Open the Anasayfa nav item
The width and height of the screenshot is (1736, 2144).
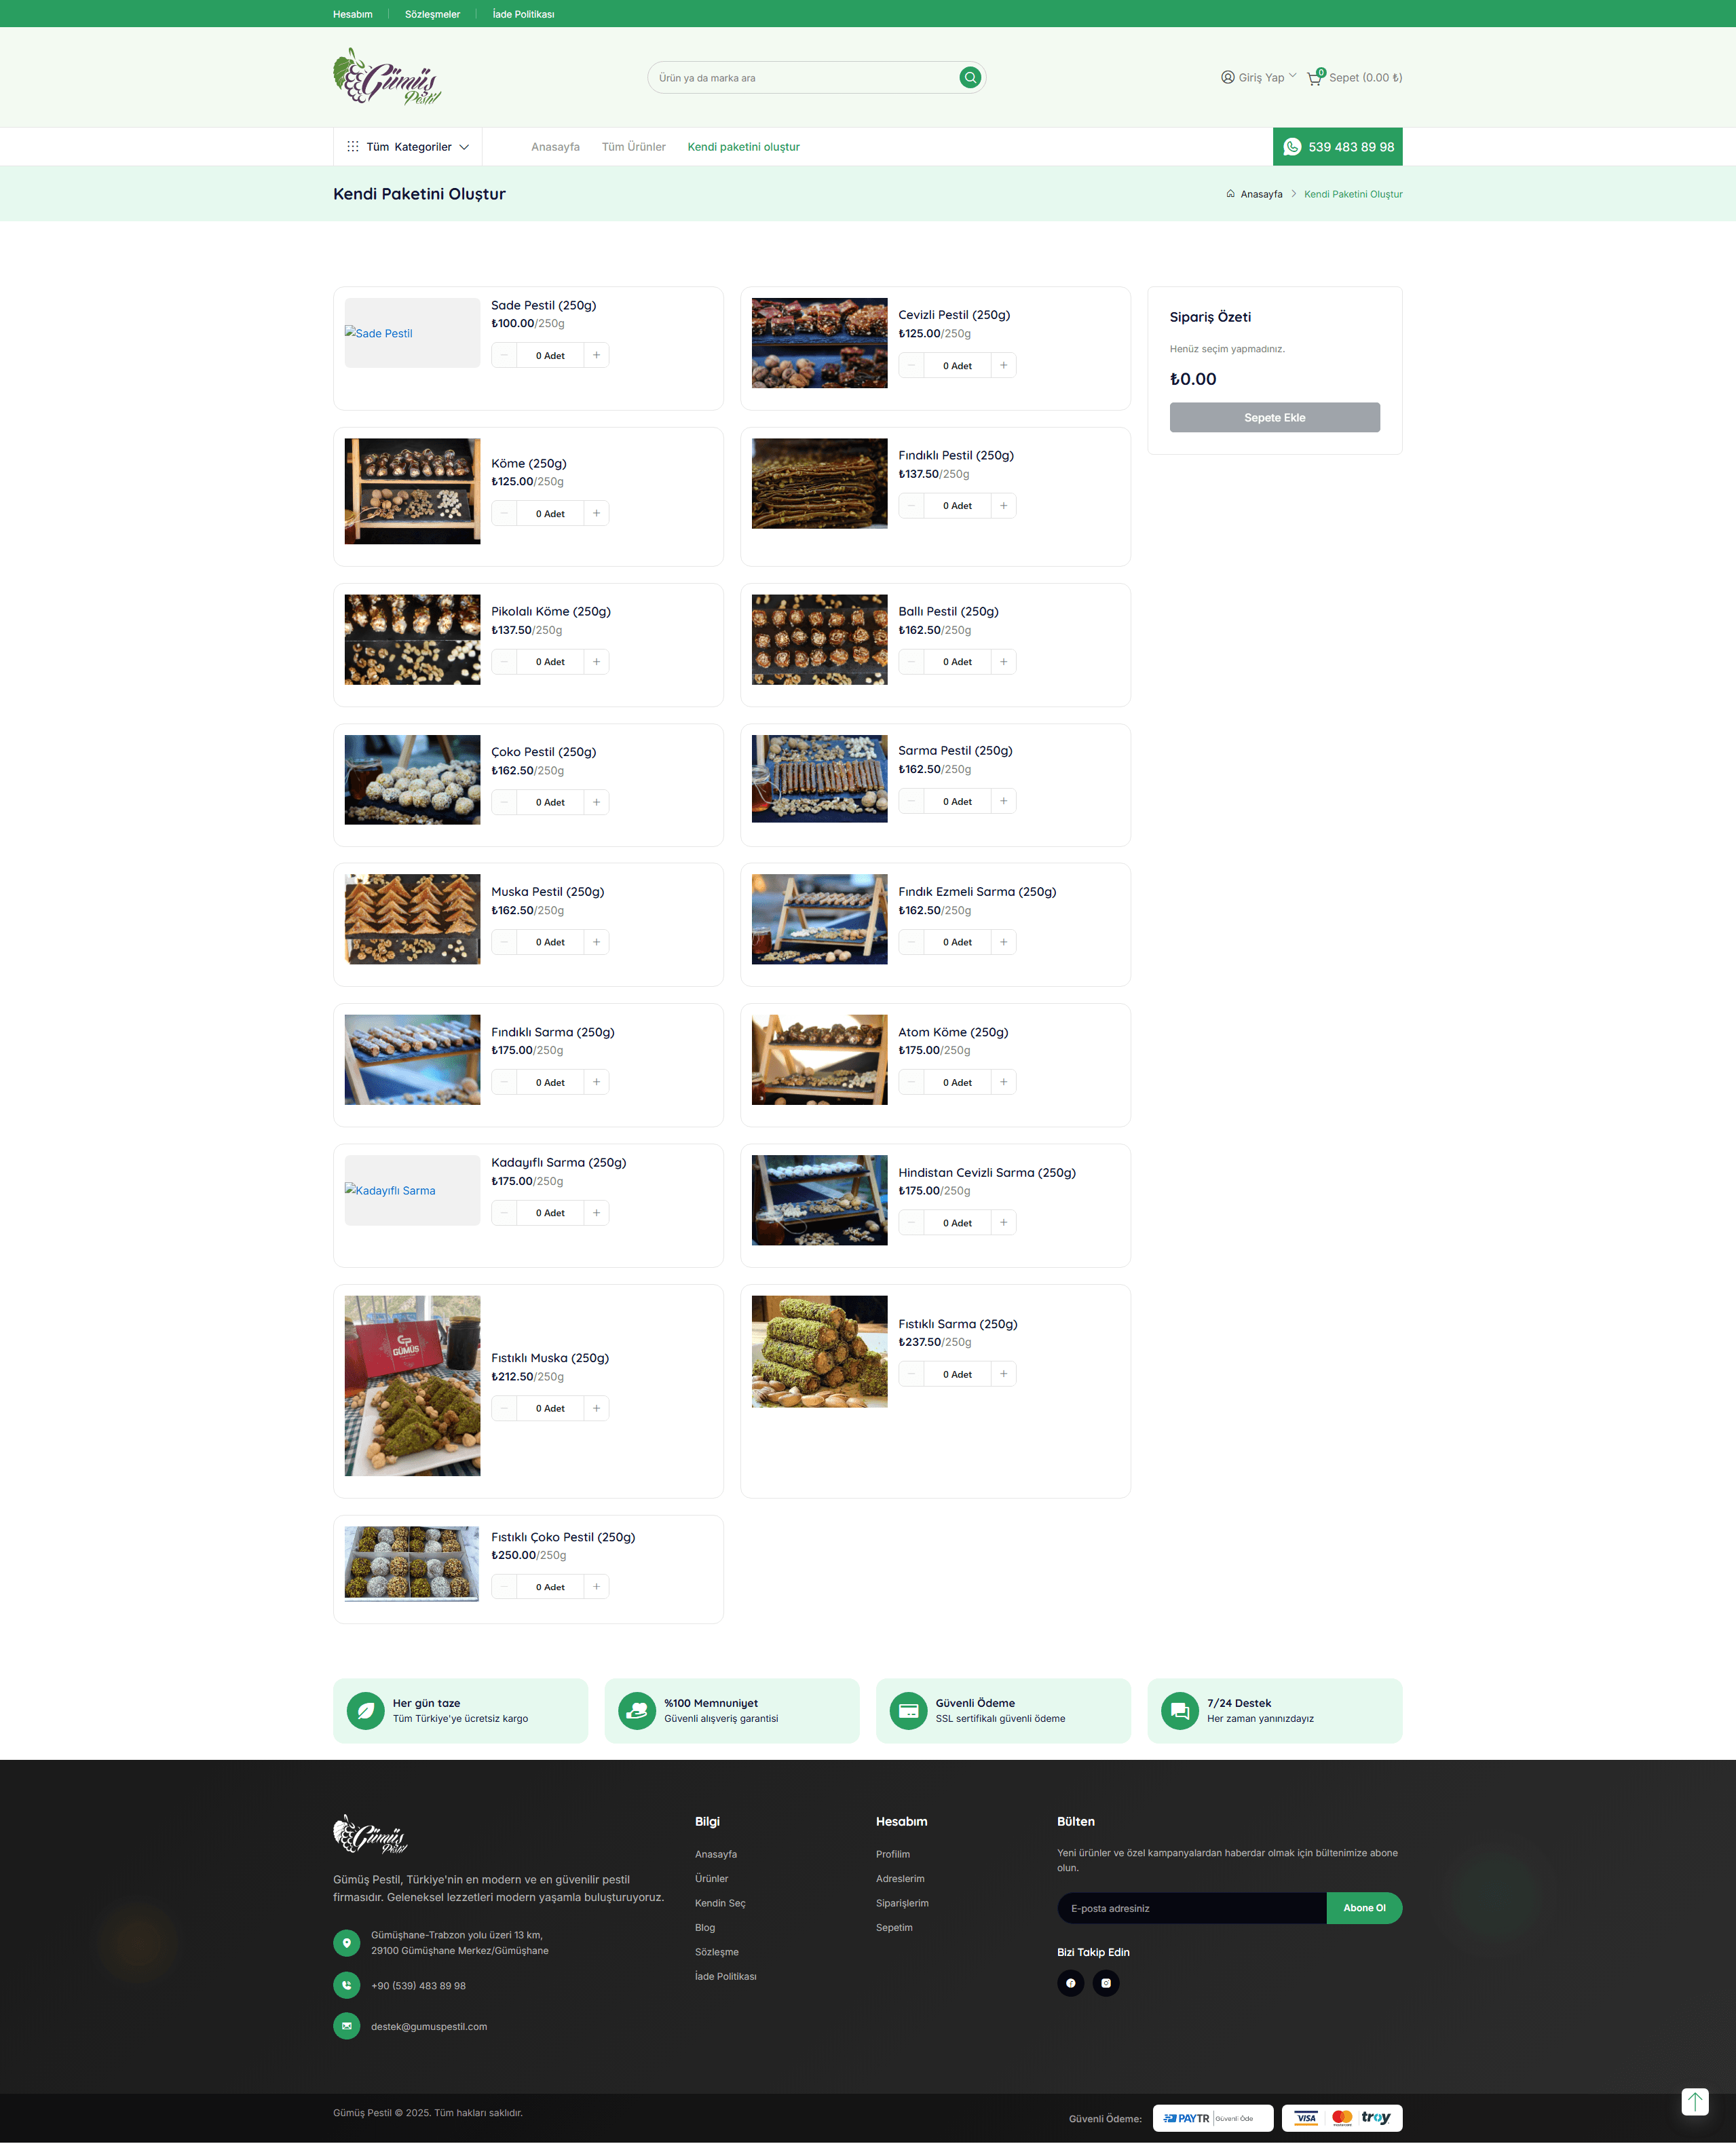pos(555,147)
